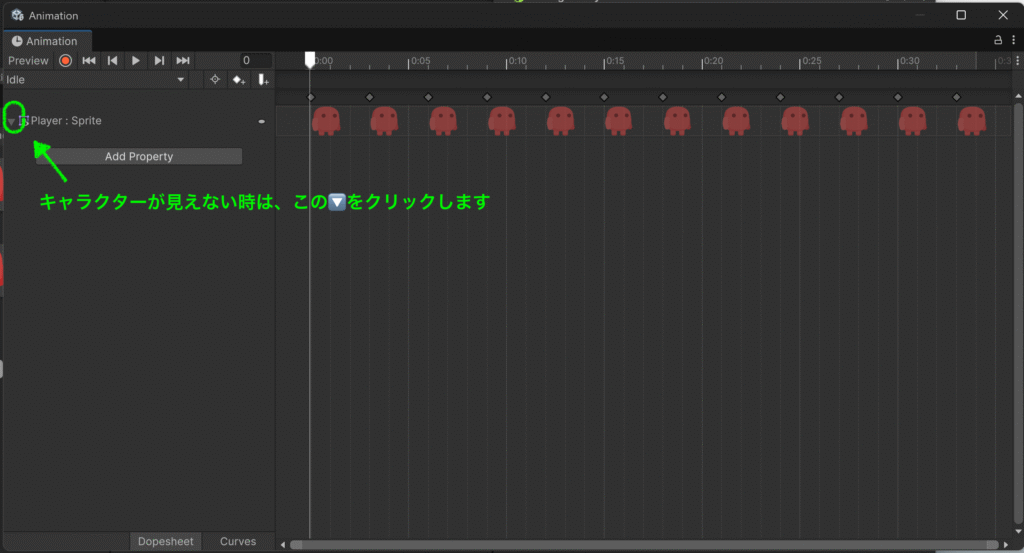Jump to the last keyframe of the clip
1024x553 pixels.
[183, 61]
